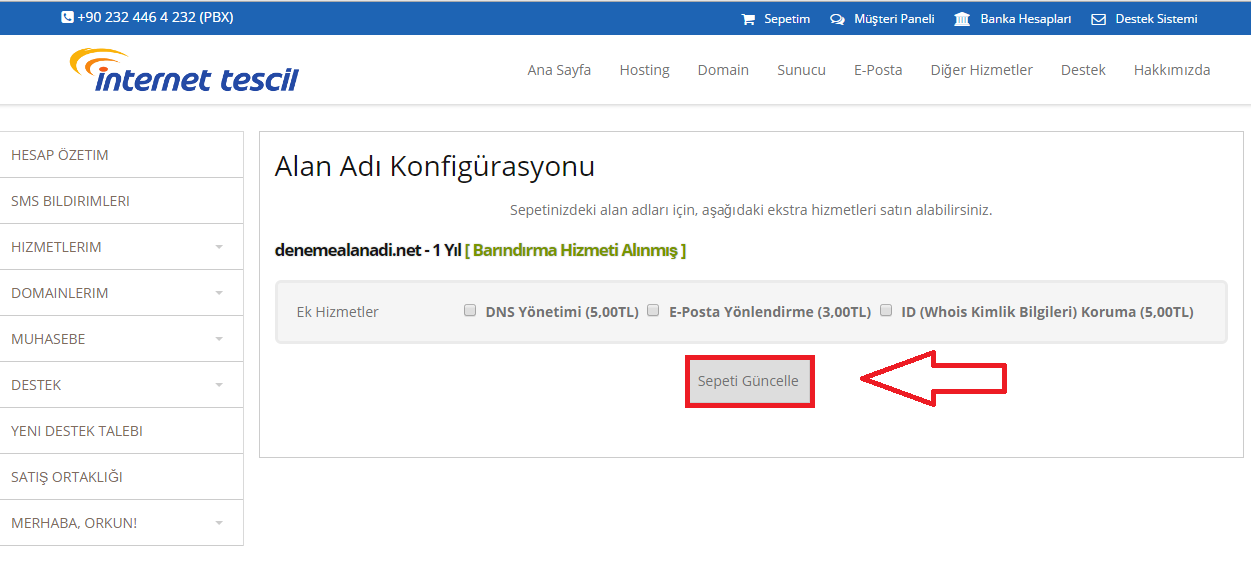This screenshot has width=1251, height=569.
Task: Expand the MERHABA, ORKUN! dropdown arrow
Action: coord(219,523)
